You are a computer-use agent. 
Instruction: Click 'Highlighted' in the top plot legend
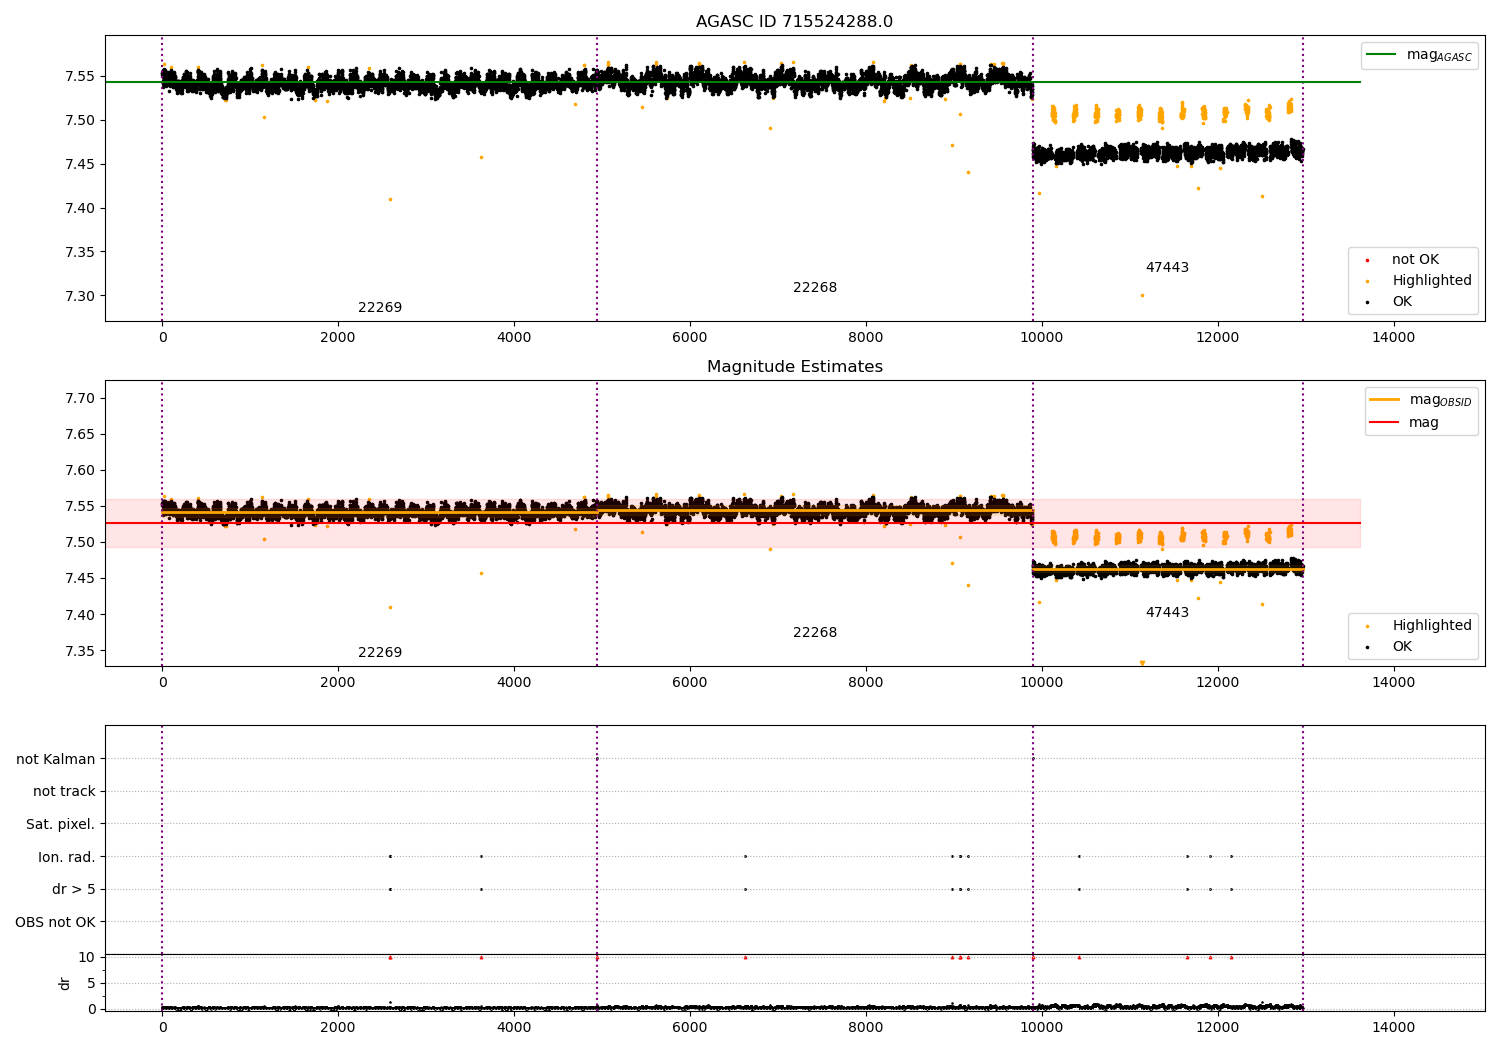[x=1432, y=280]
